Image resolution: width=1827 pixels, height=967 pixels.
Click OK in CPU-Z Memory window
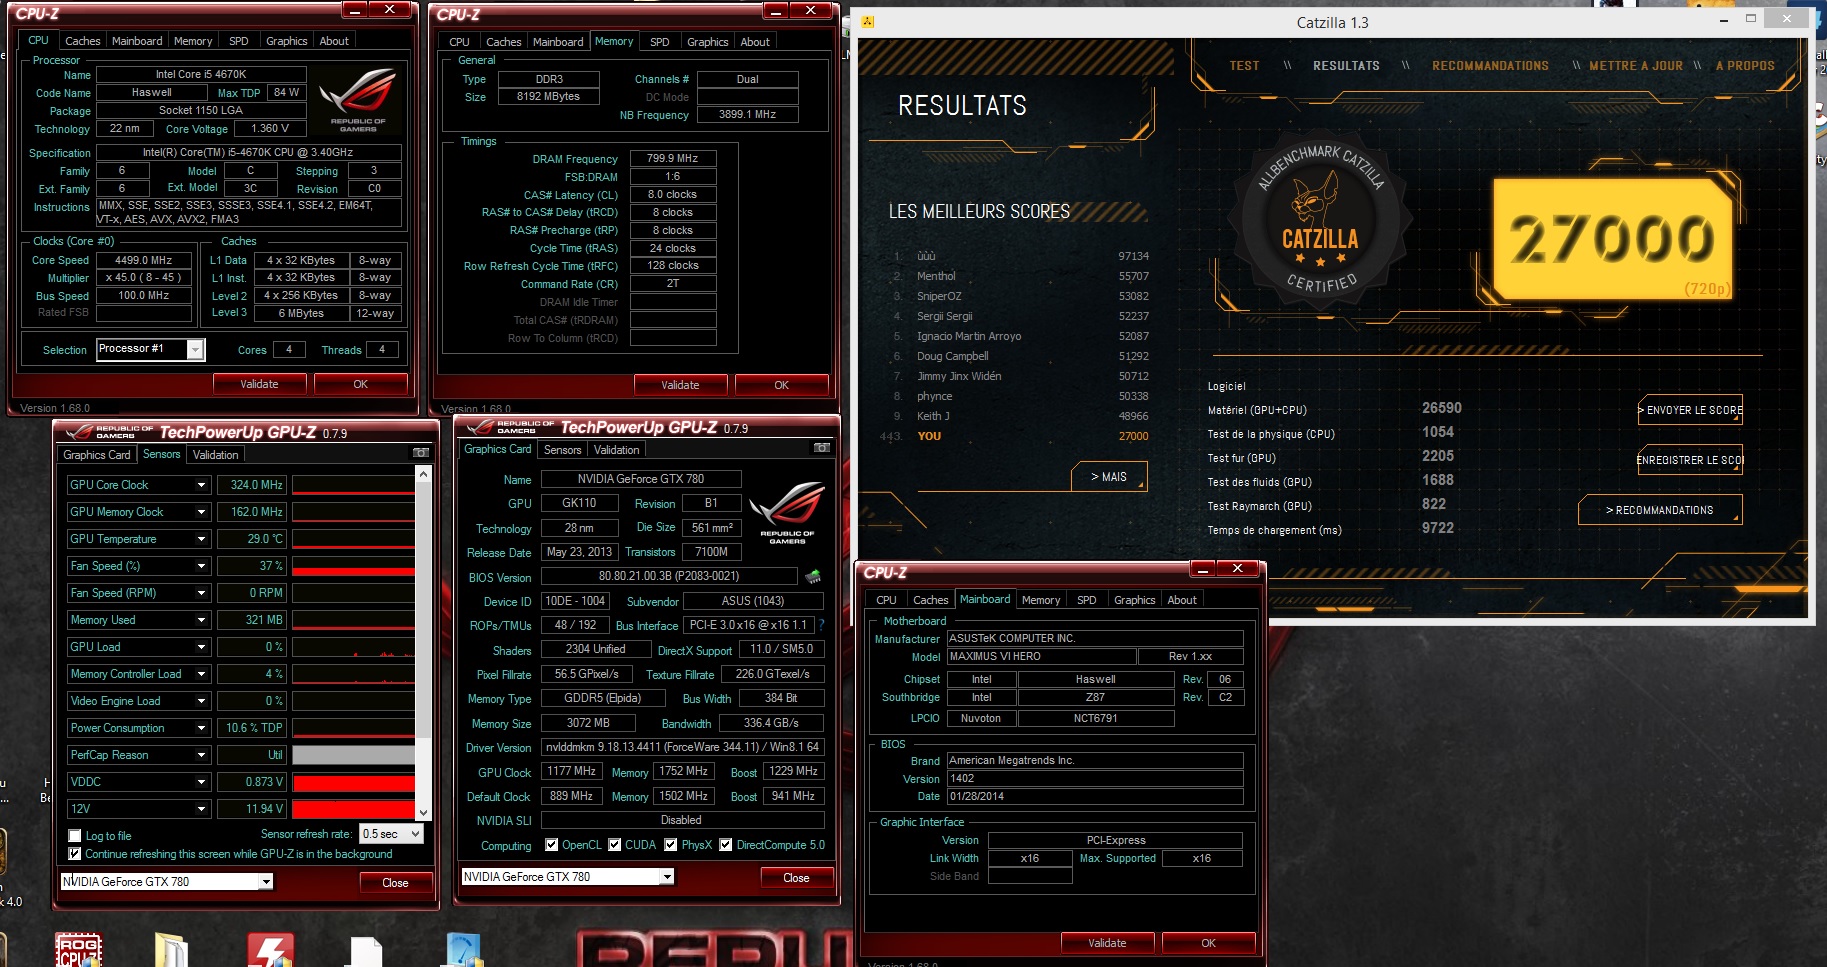point(781,385)
